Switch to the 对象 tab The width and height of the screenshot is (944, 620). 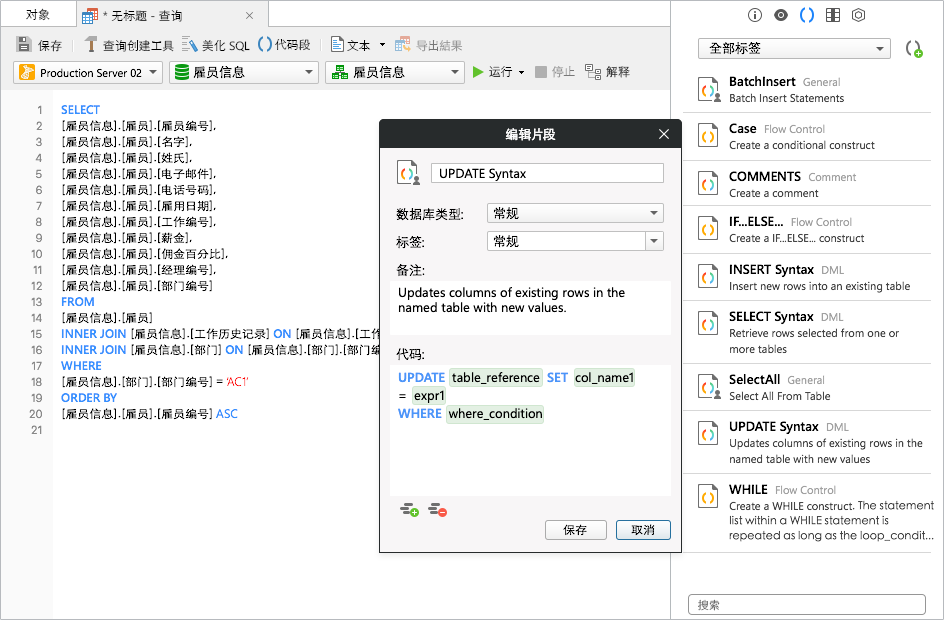coord(38,14)
